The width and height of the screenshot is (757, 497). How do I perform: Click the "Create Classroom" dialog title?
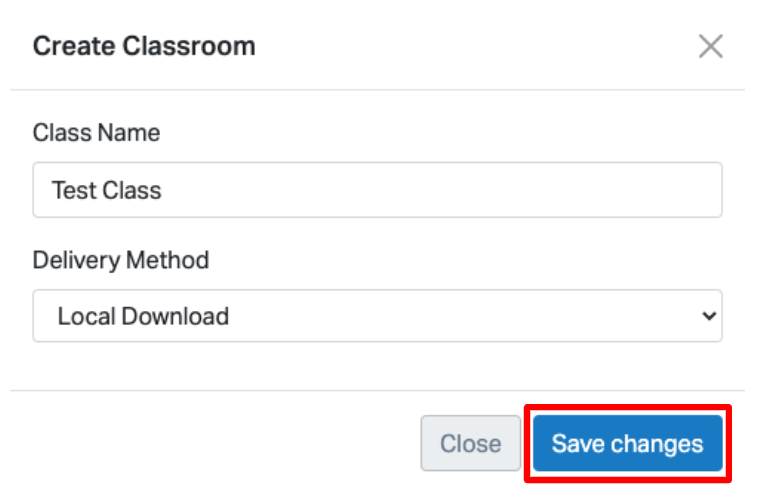pyautogui.click(x=144, y=46)
